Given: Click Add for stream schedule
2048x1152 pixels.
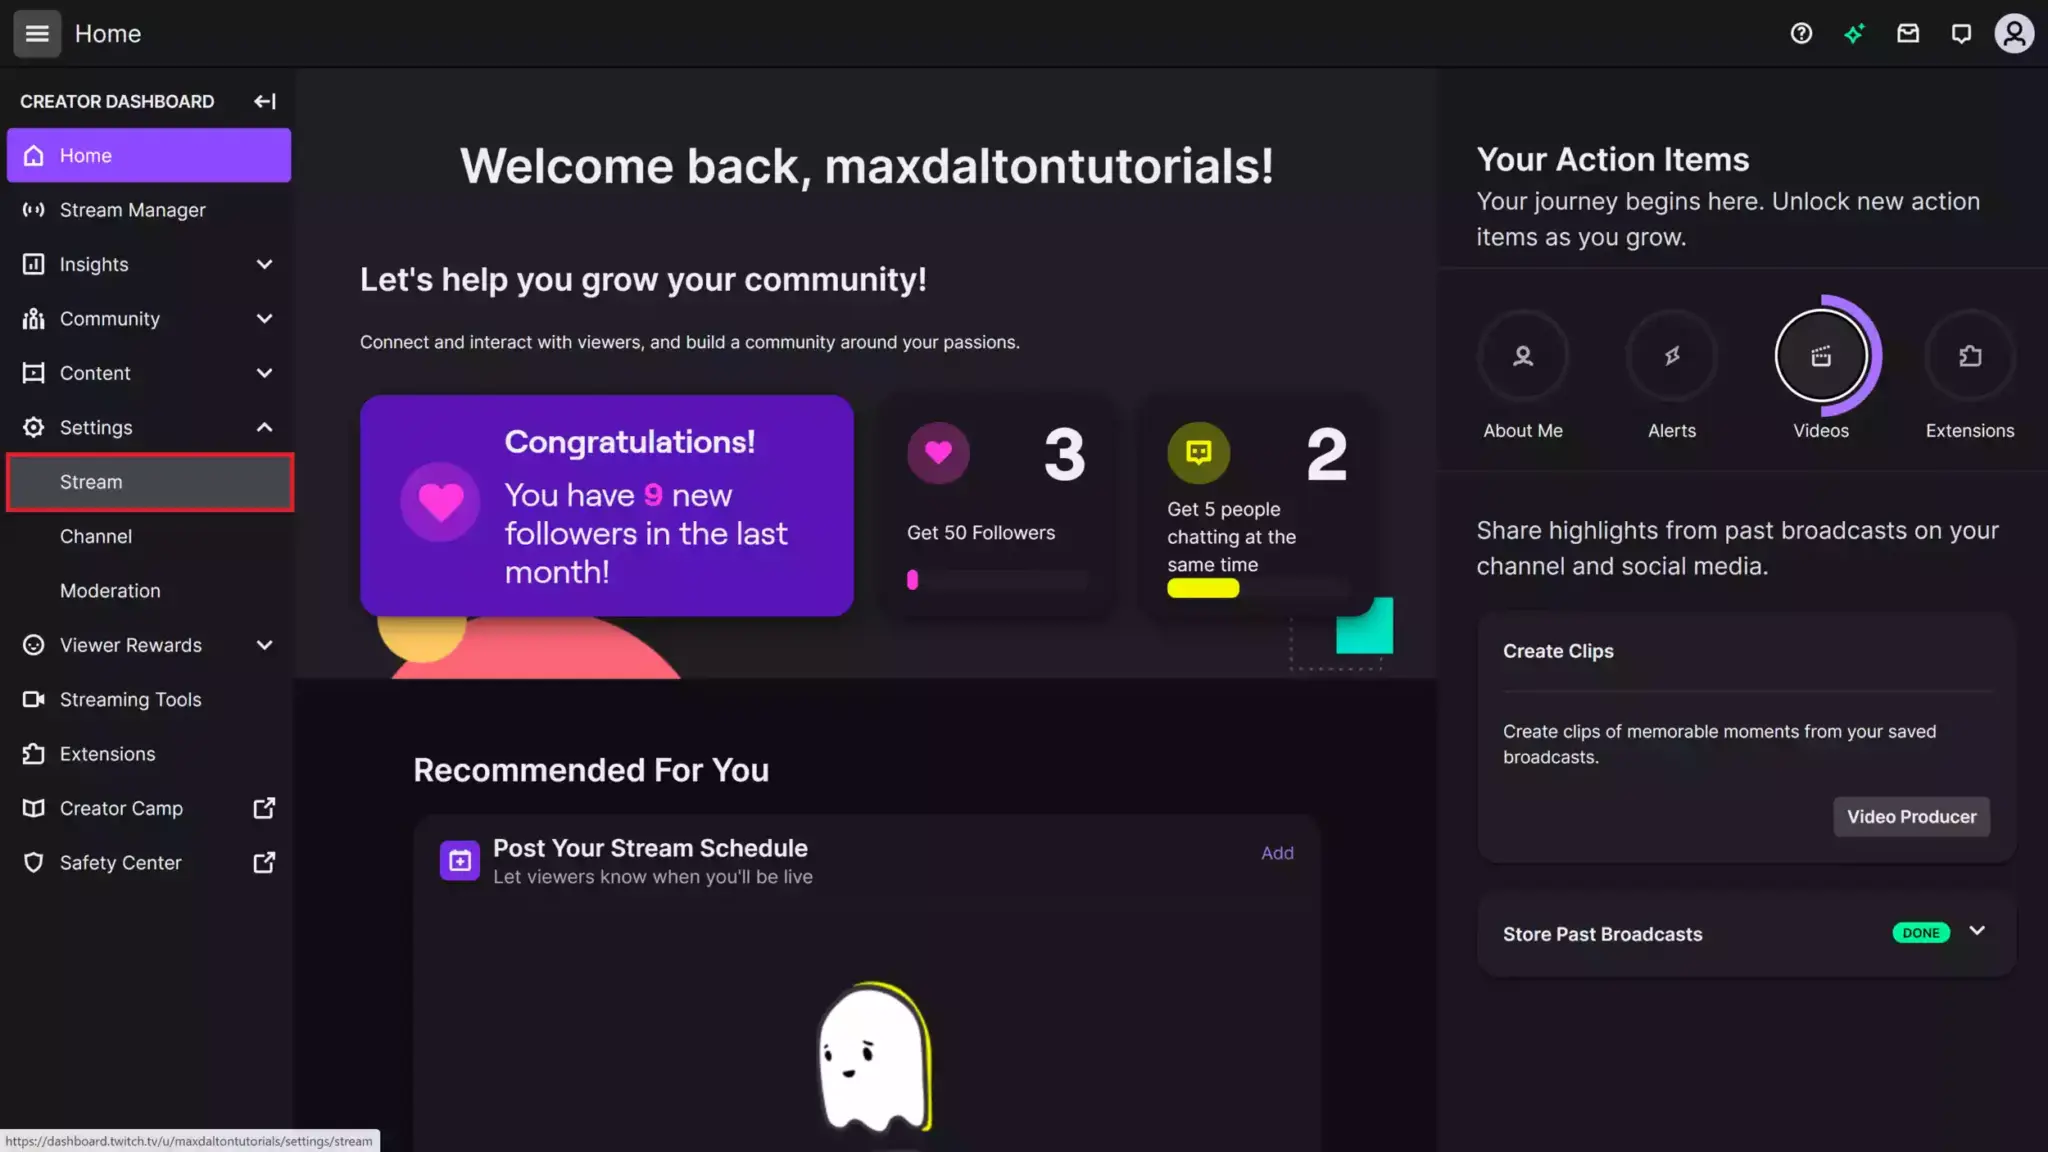Looking at the screenshot, I should pyautogui.click(x=1277, y=853).
